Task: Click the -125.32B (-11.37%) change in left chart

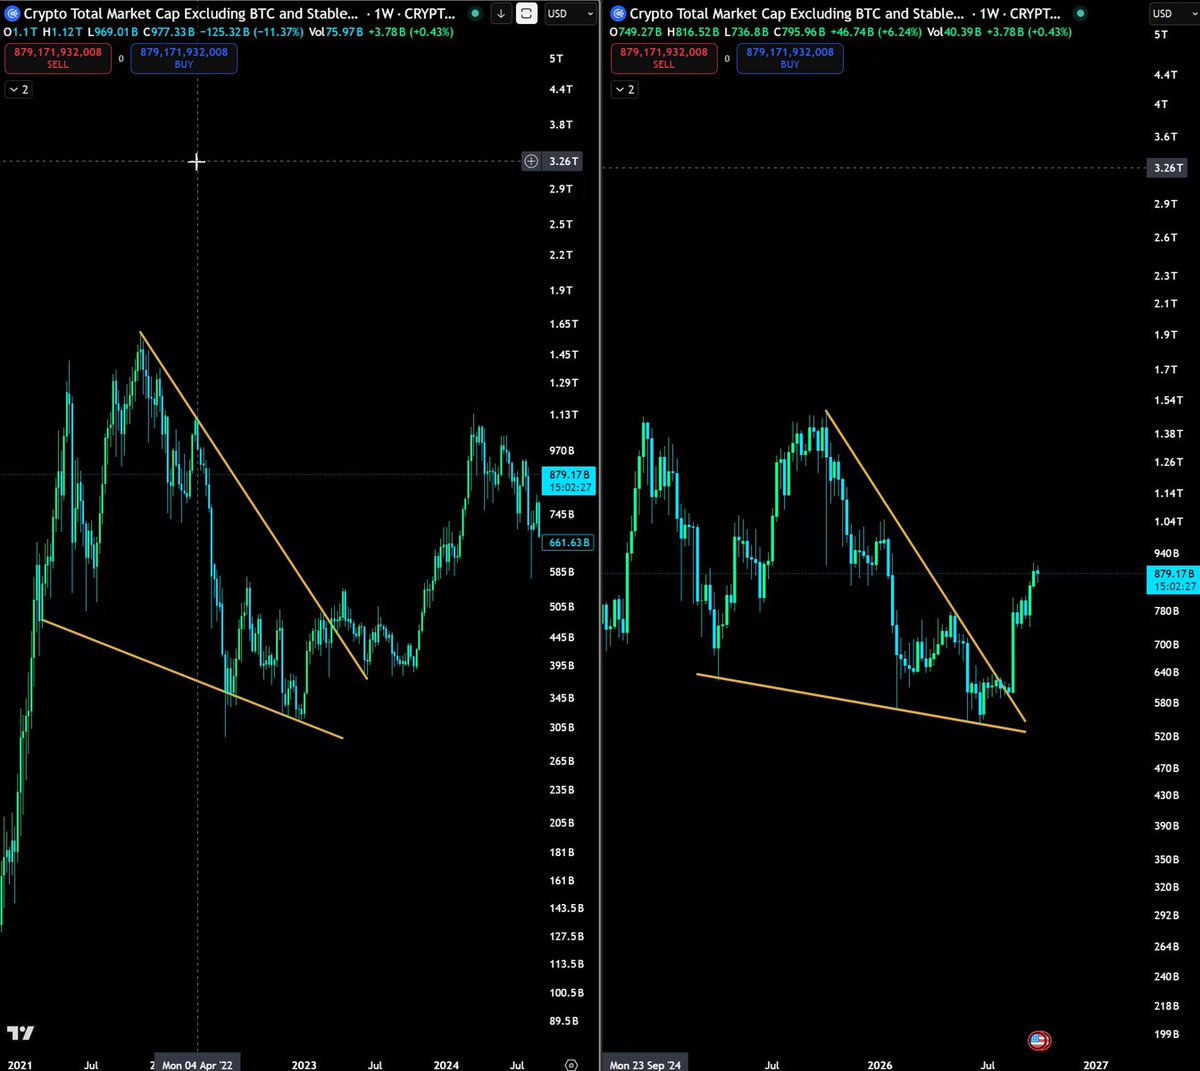Action: coord(251,32)
